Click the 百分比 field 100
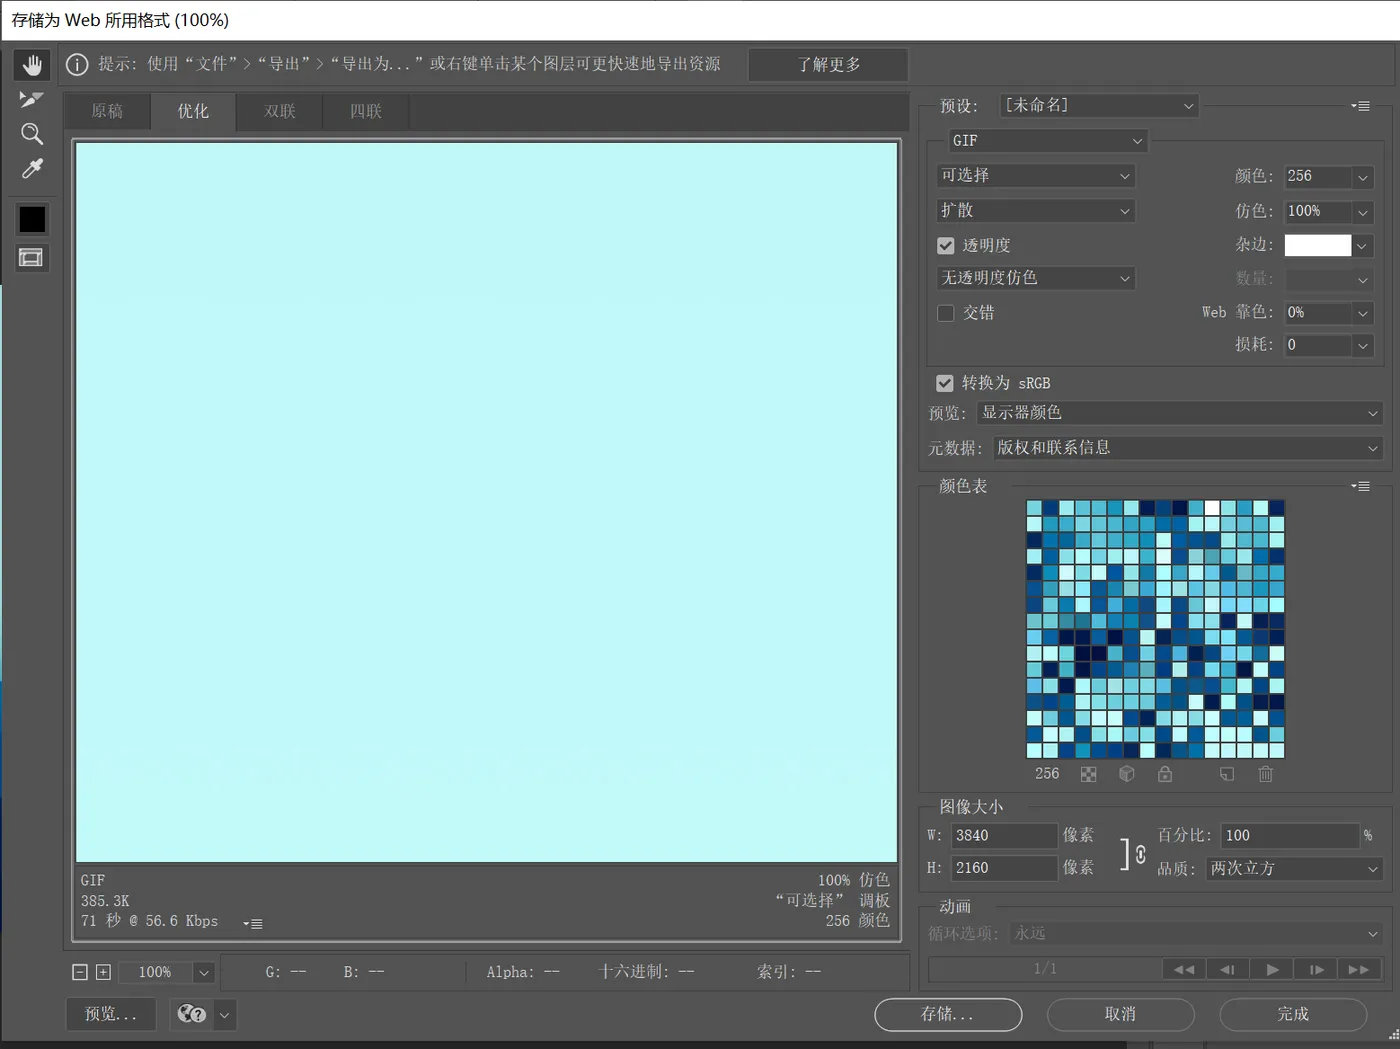 1290,836
